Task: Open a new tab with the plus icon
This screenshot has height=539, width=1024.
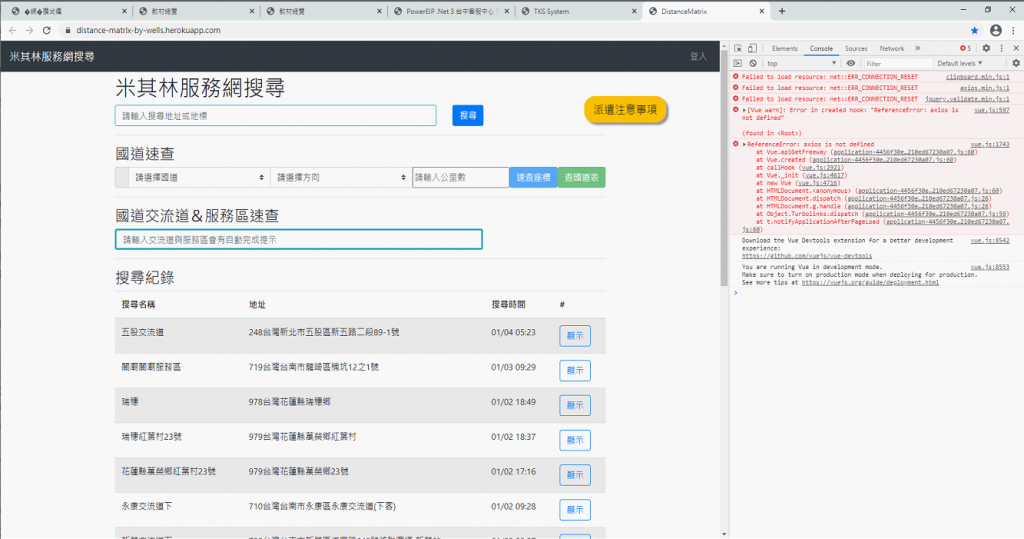Action: (782, 11)
